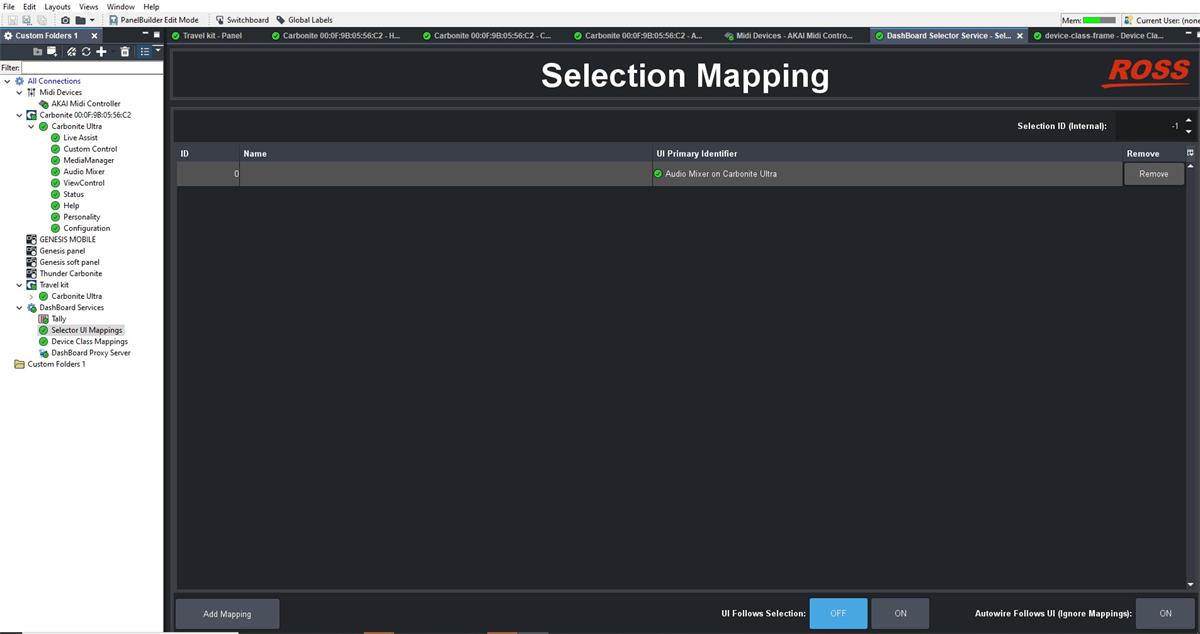Click MediaManager green status icon

pyautogui.click(x=56, y=160)
